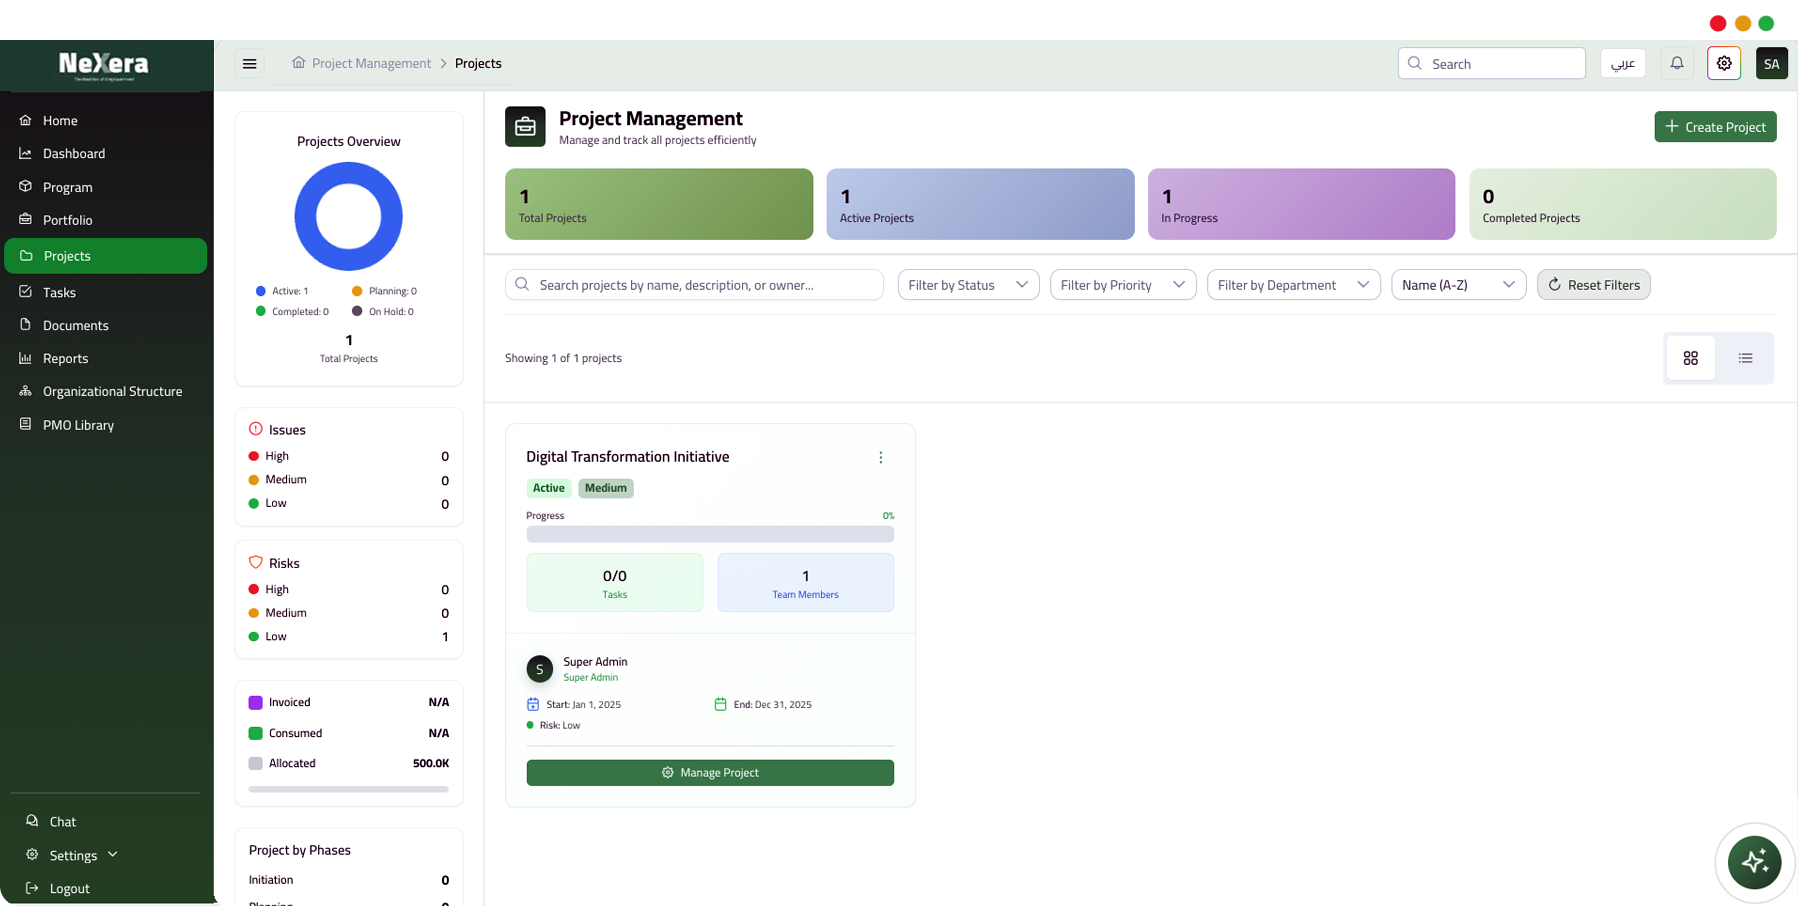Image resolution: width=1800 pixels, height=906 pixels.
Task: Open the project card three-dot menu
Action: [880, 458]
